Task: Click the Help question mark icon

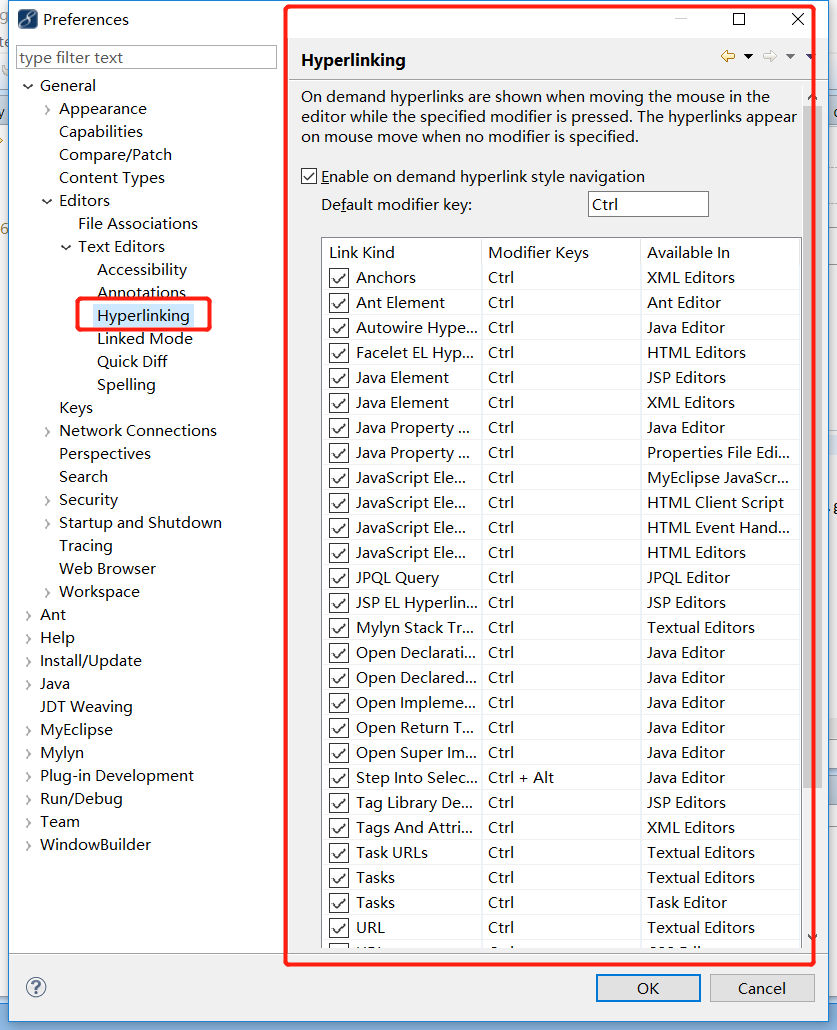Action: click(36, 987)
